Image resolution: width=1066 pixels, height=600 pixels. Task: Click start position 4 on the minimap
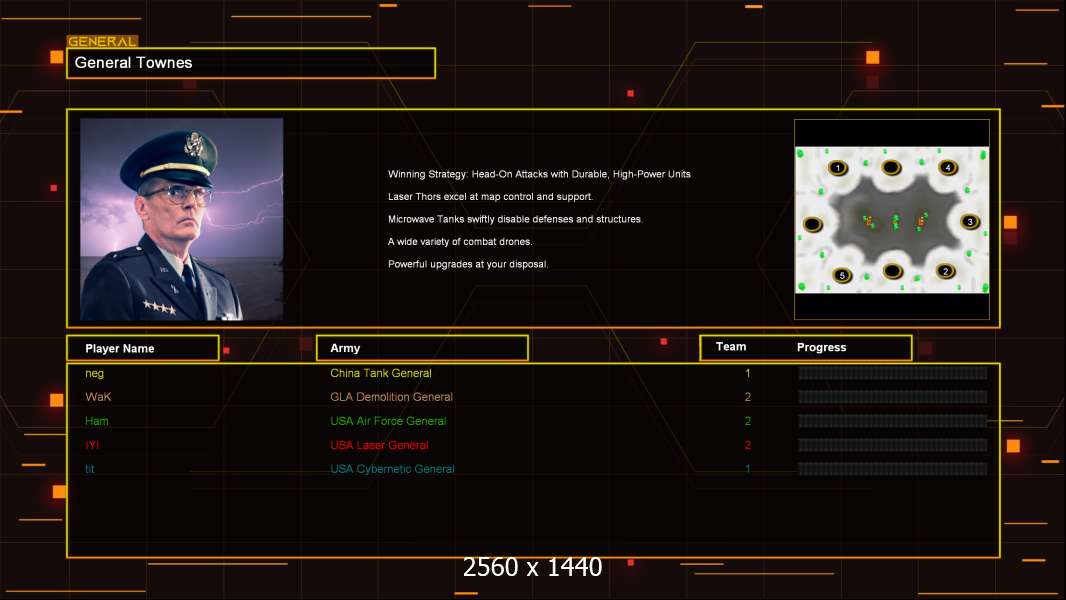click(x=948, y=167)
